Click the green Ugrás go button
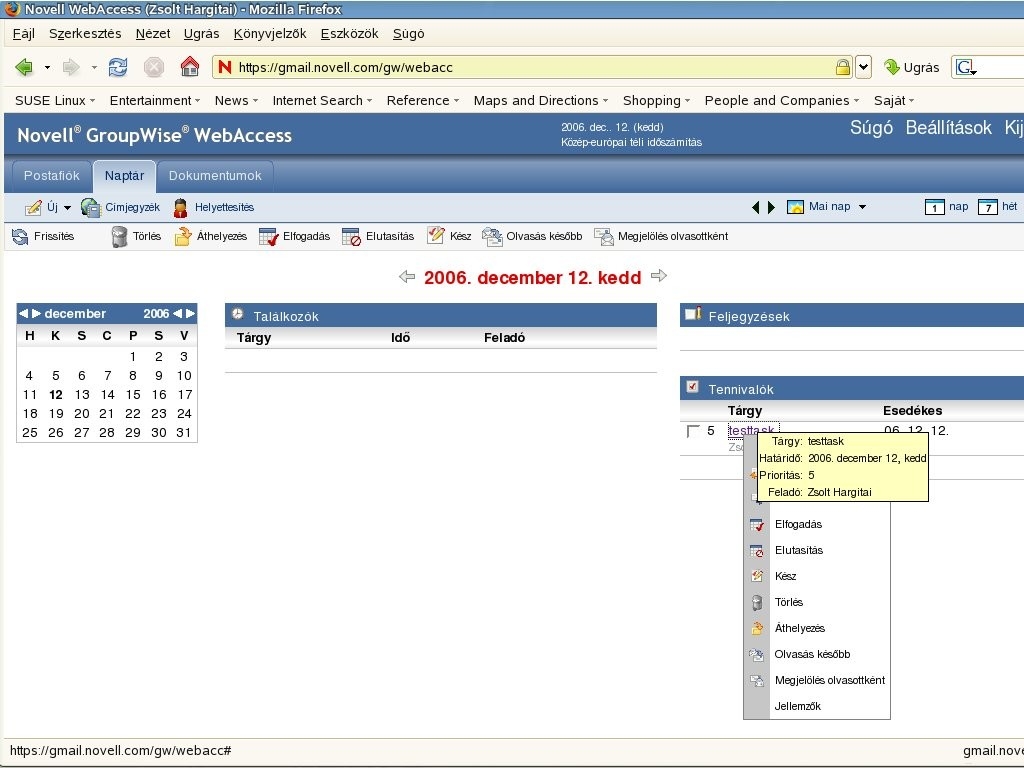Viewport: 1024px width, 768px height. pyautogui.click(x=911, y=67)
